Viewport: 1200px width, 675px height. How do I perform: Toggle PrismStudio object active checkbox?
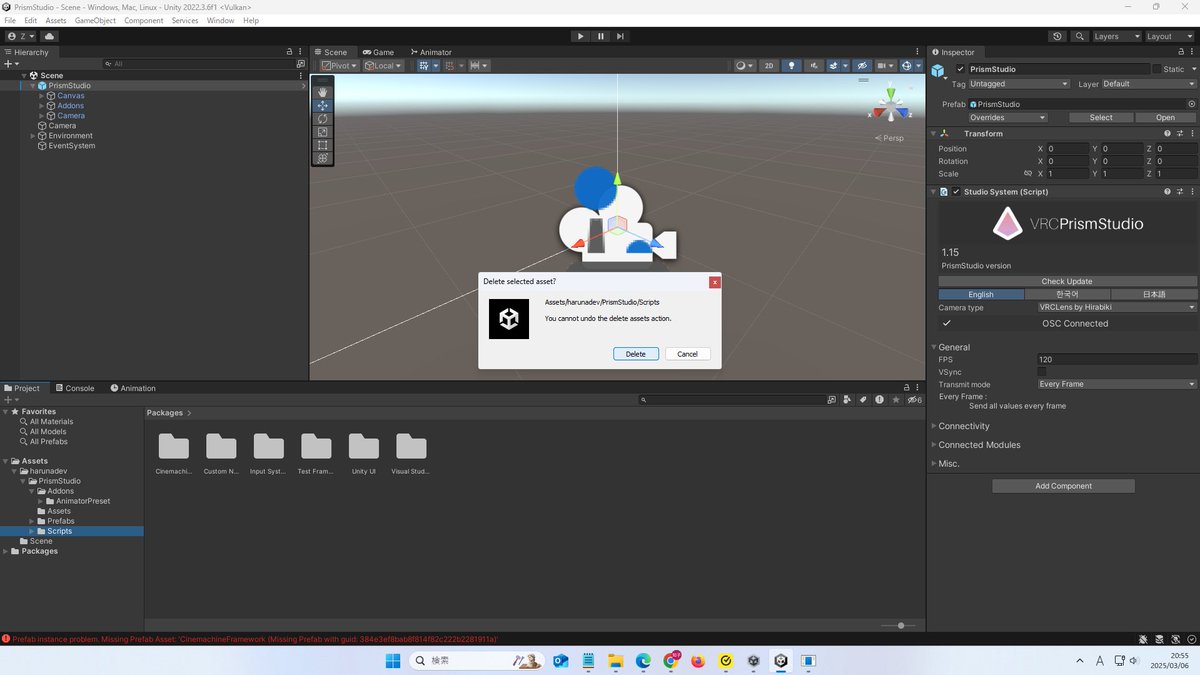(x=959, y=69)
